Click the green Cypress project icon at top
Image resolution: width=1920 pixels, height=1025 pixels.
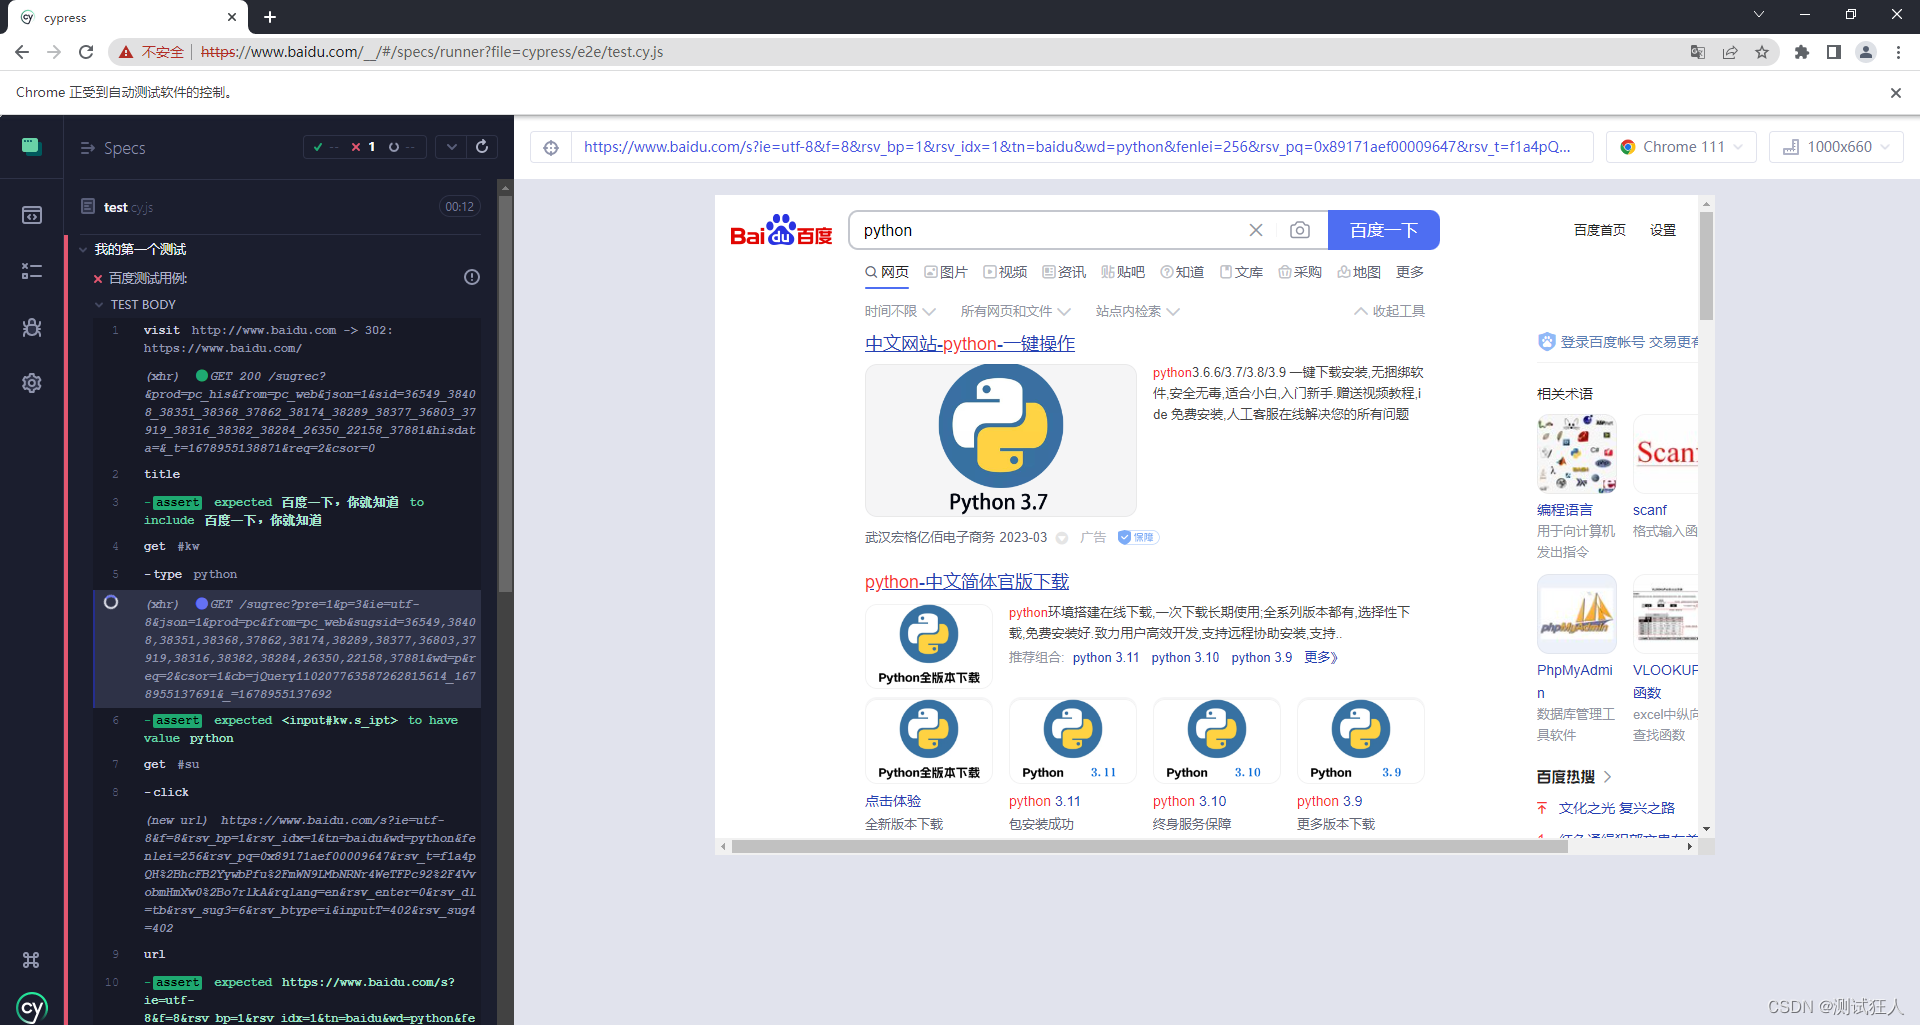point(32,147)
